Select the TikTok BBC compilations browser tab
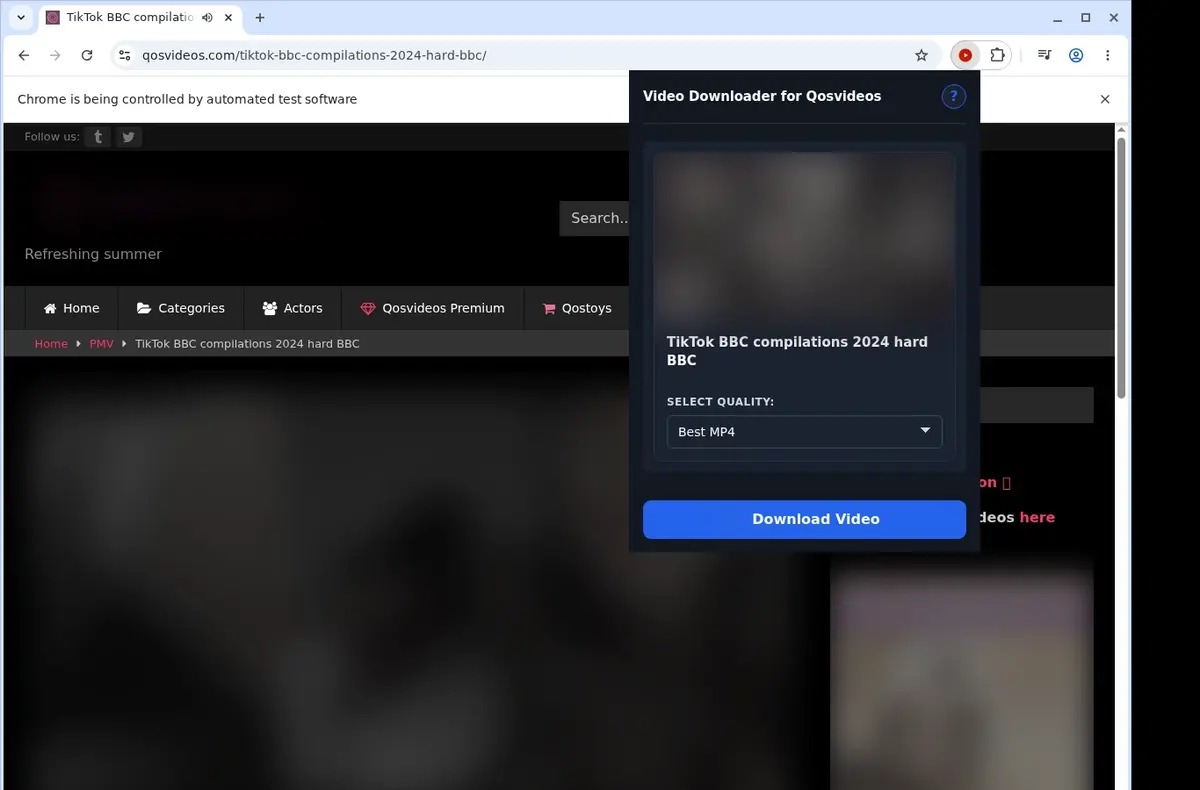Screen dimensions: 1200x790 (x=140, y=18)
